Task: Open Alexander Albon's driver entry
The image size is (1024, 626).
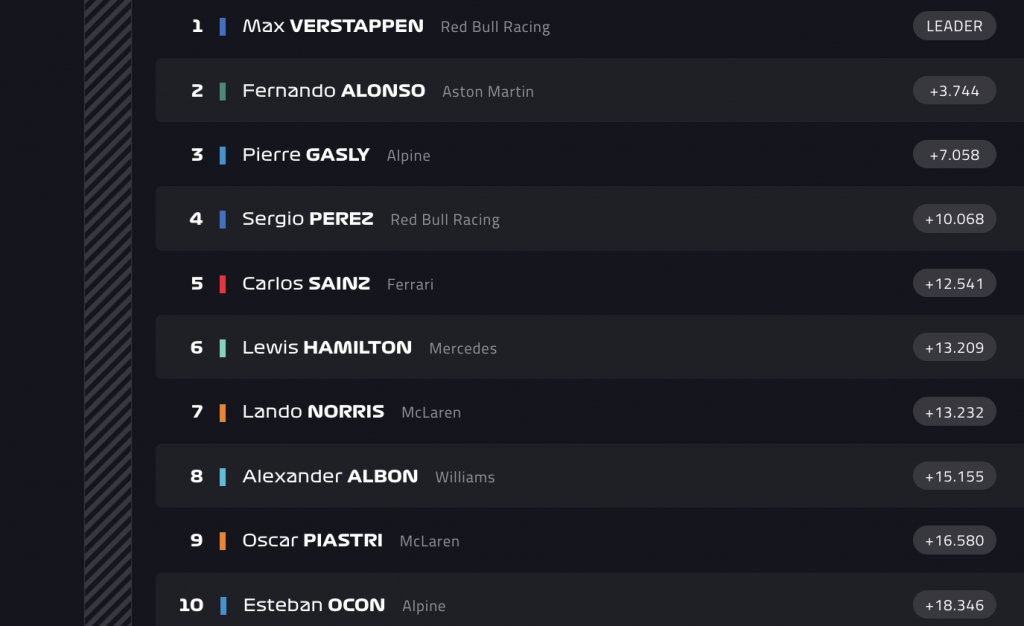Action: (330, 477)
